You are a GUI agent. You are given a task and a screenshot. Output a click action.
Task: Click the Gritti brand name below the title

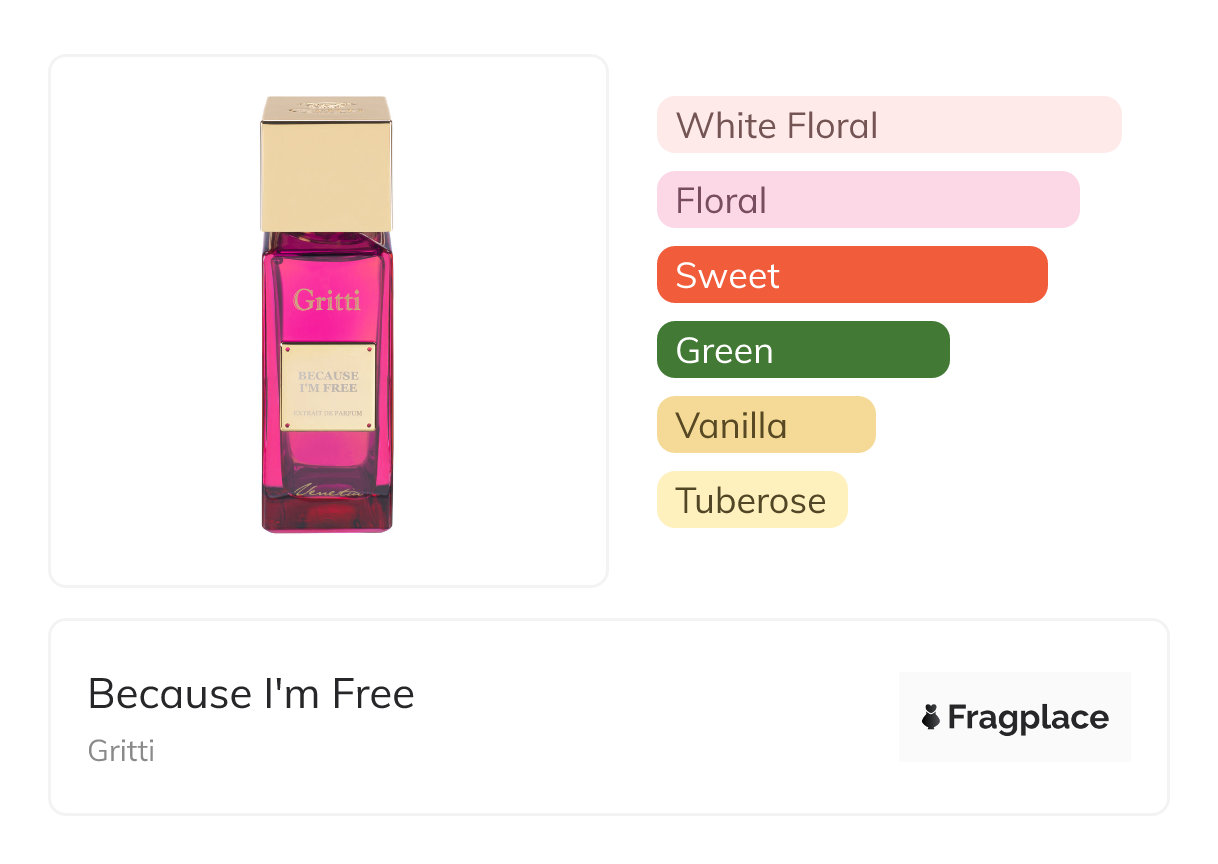121,750
